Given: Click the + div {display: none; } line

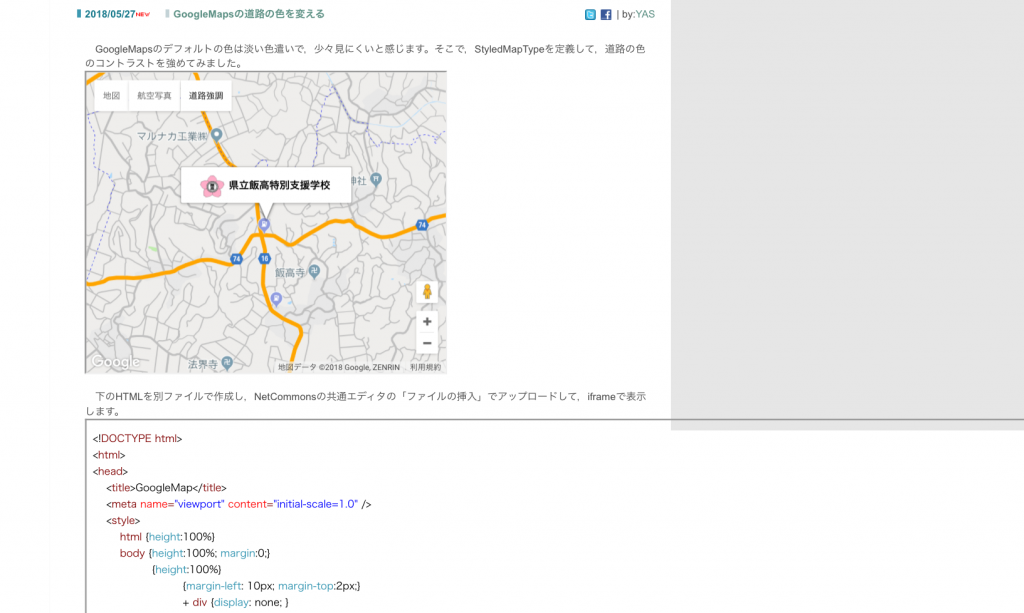Looking at the screenshot, I should pos(236,602).
